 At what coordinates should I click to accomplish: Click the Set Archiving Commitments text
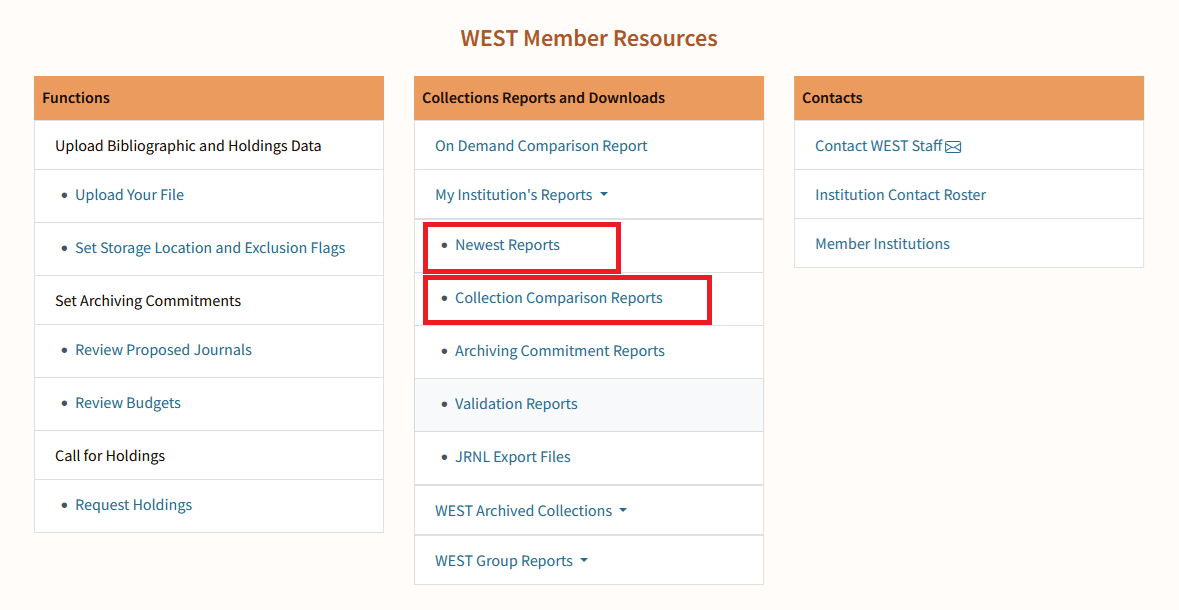coord(148,301)
